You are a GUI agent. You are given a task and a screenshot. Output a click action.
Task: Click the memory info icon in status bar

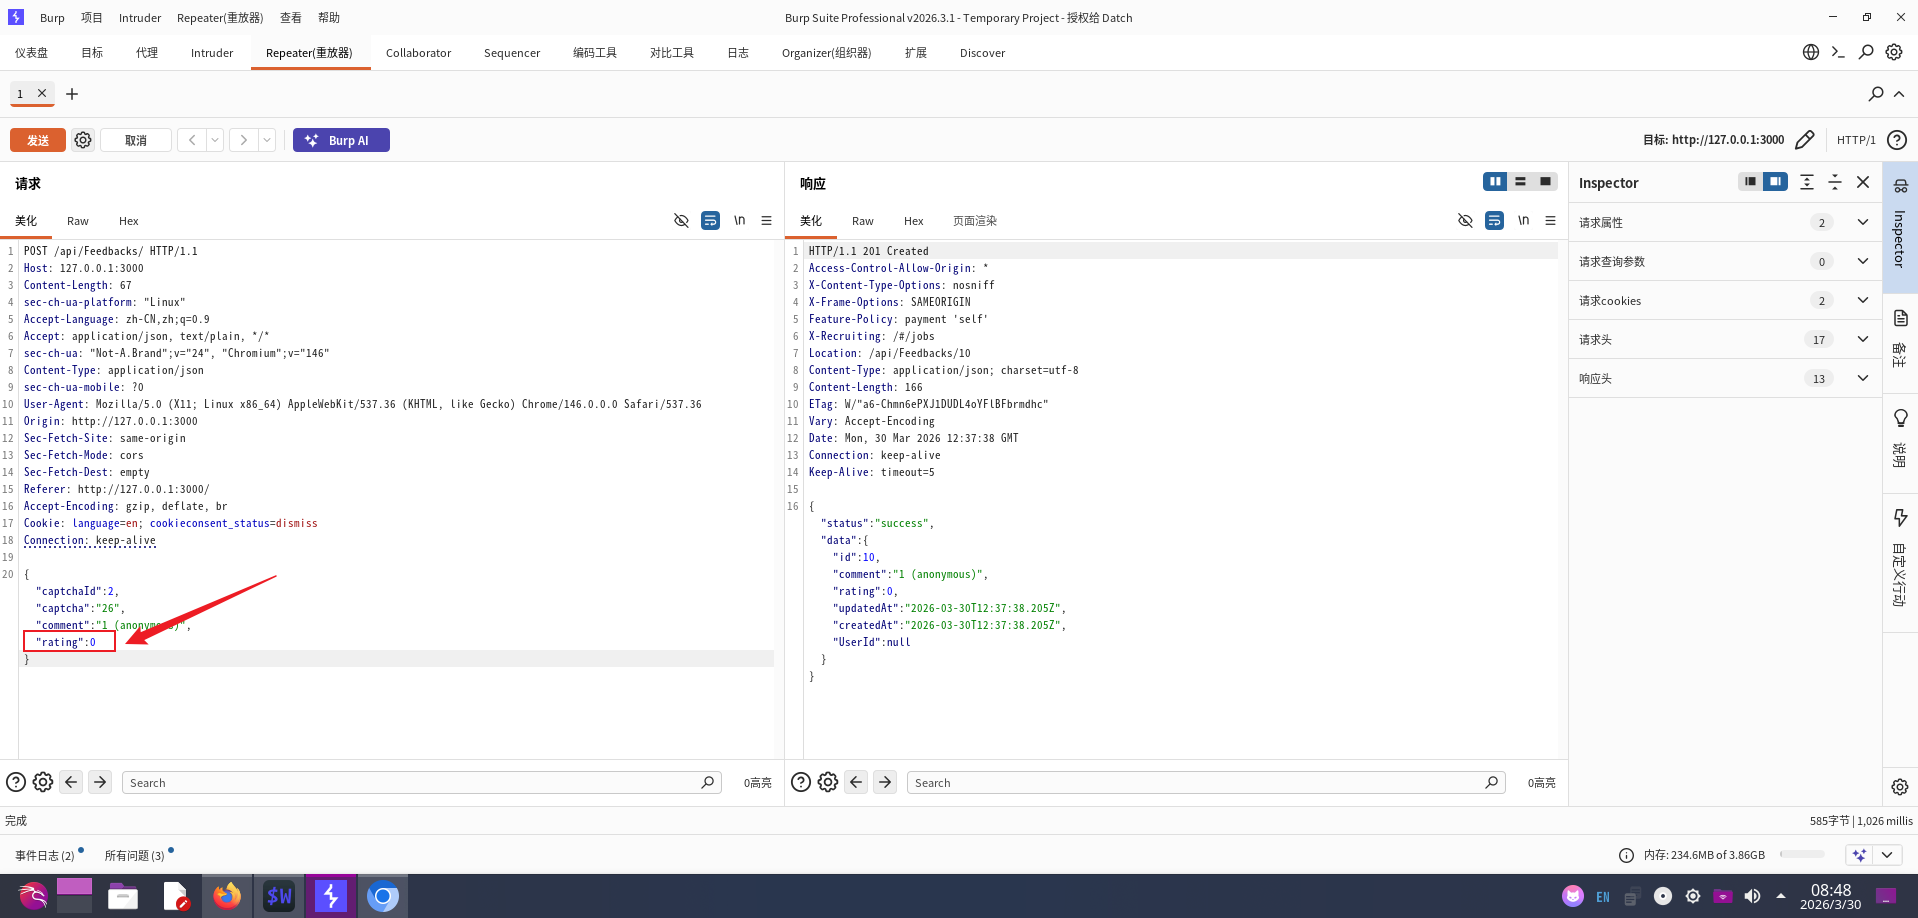(1627, 855)
